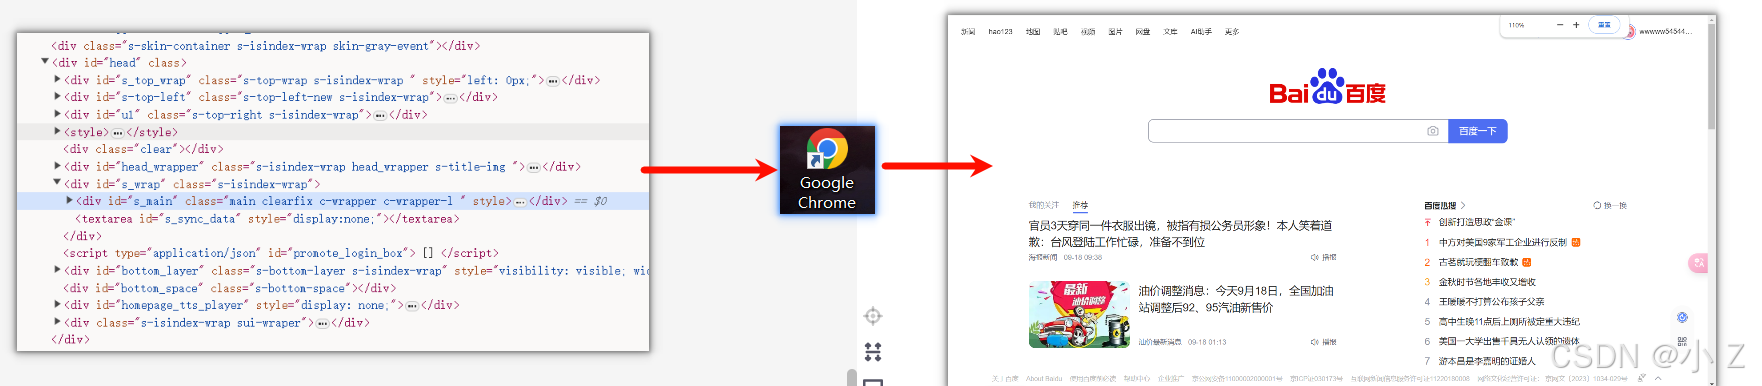Click the camera image-search icon in the search box
1762x386 pixels.
[1433, 131]
